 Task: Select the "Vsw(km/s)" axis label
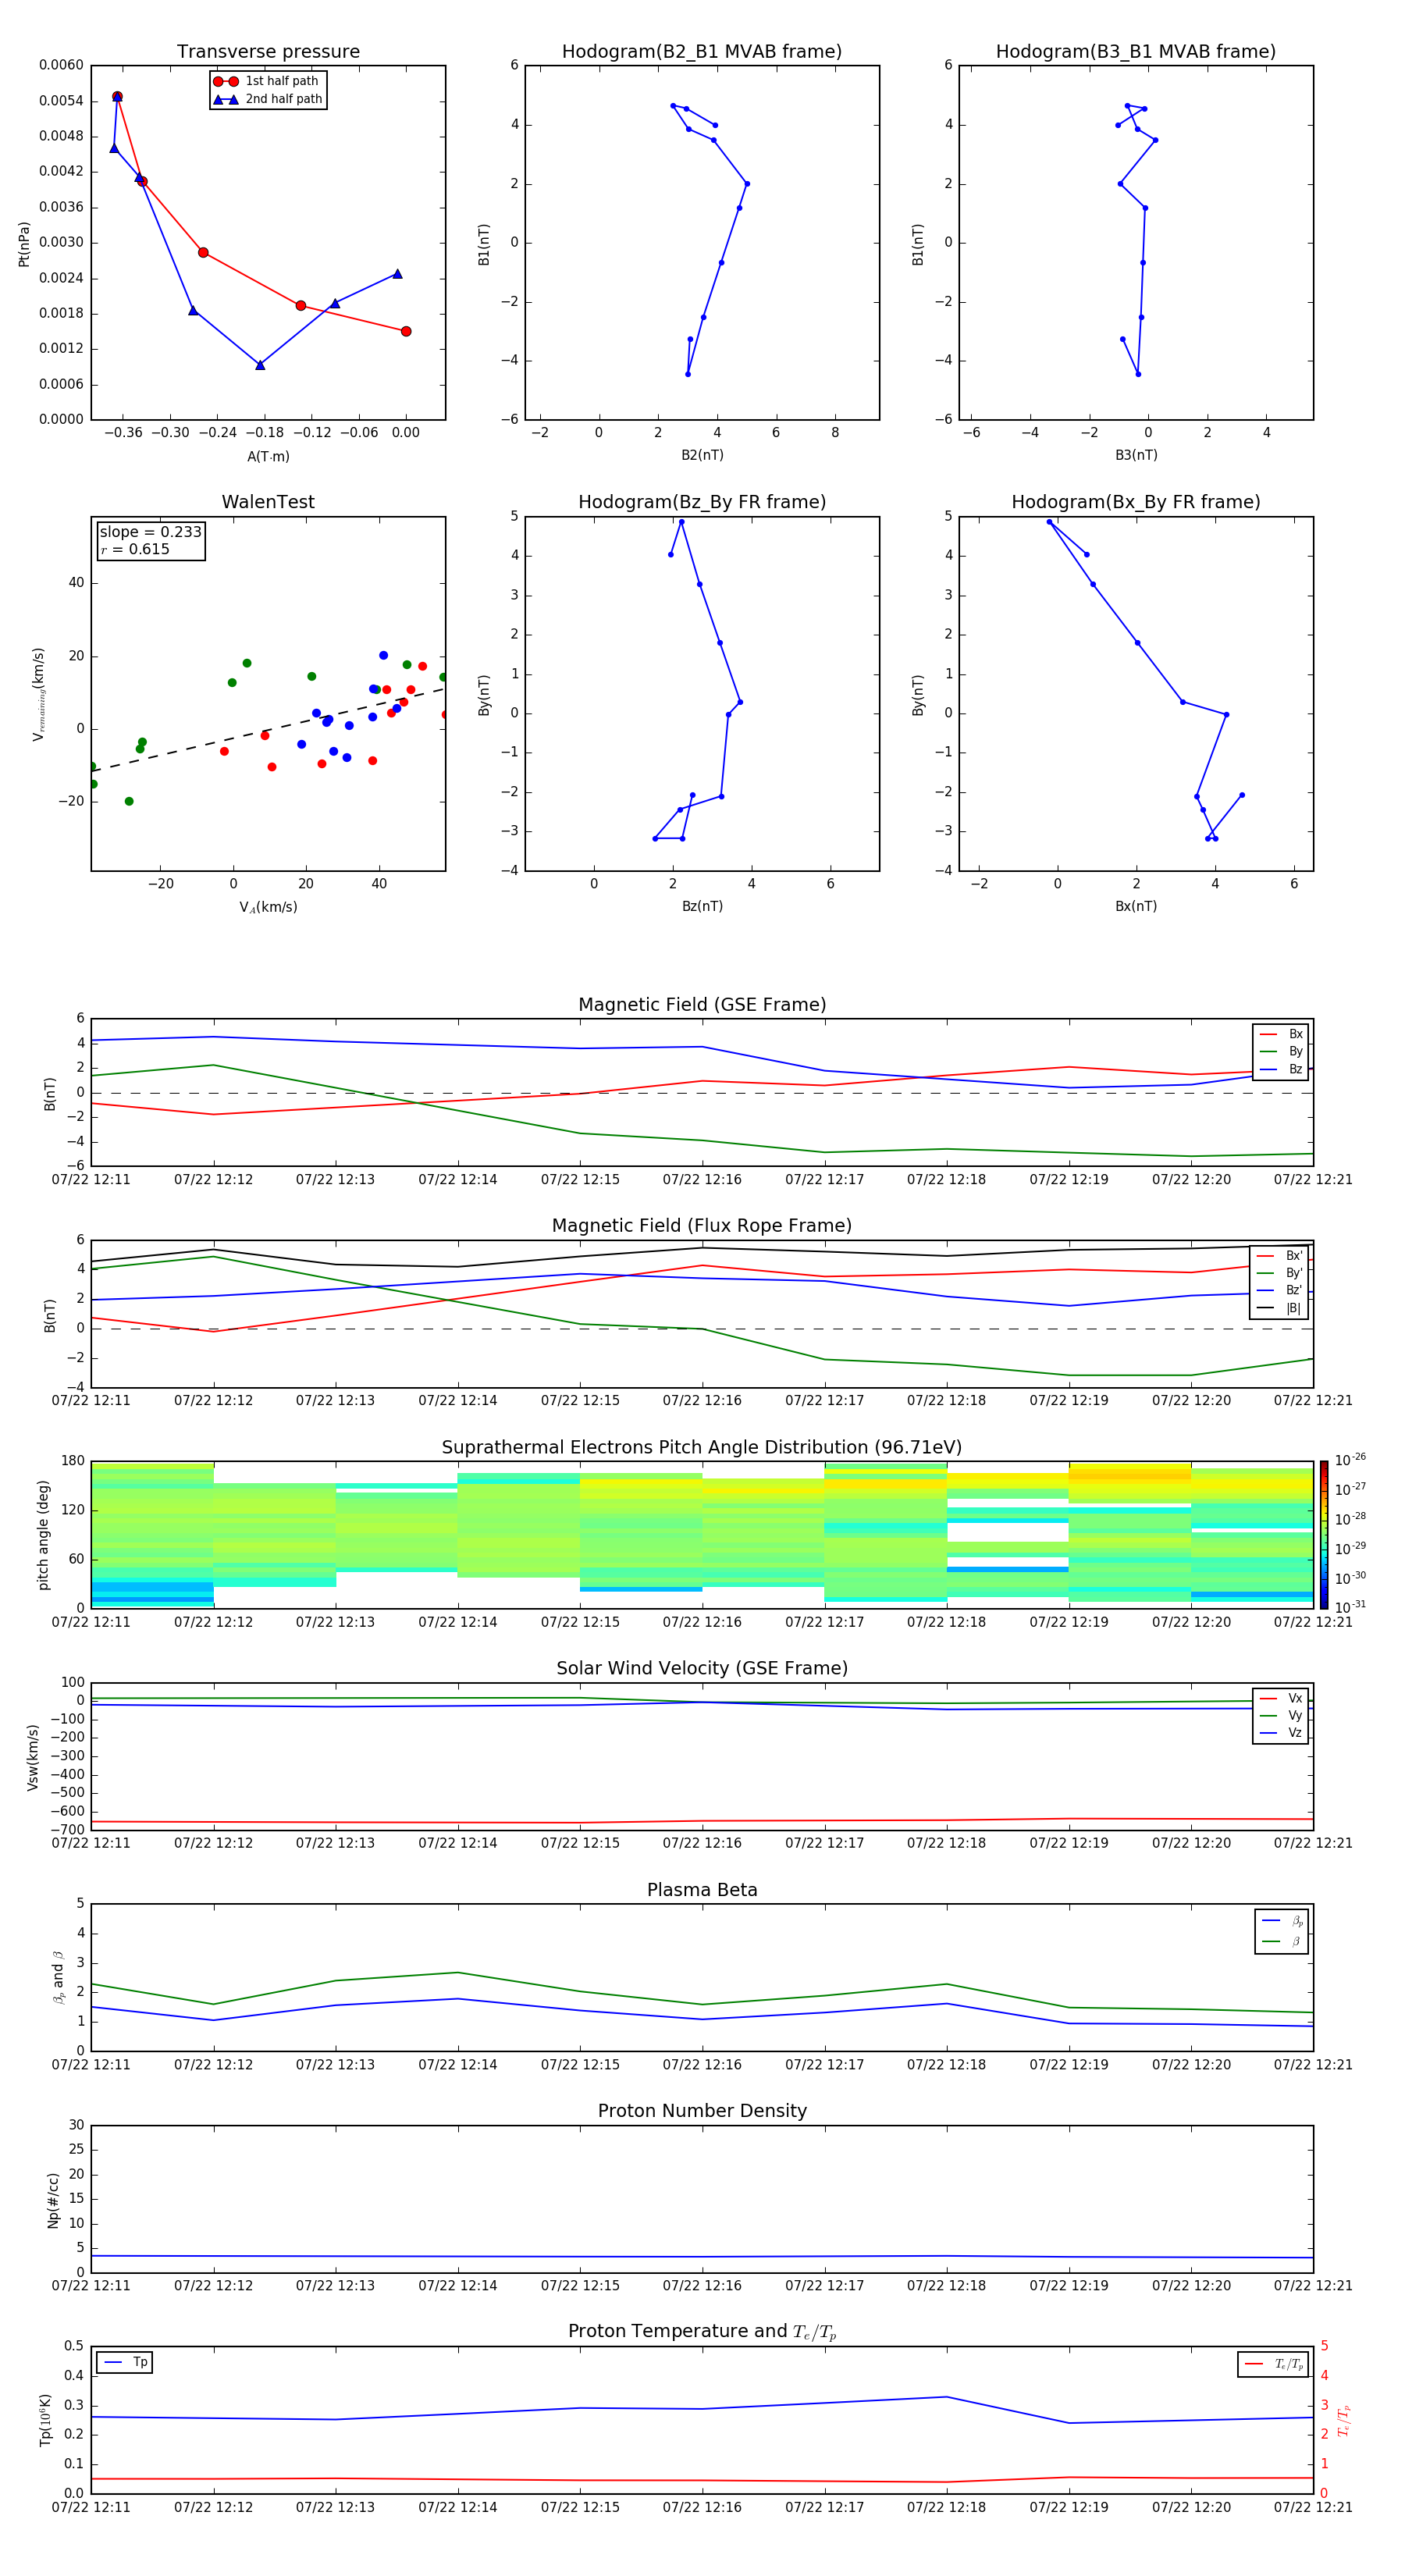[33, 1757]
